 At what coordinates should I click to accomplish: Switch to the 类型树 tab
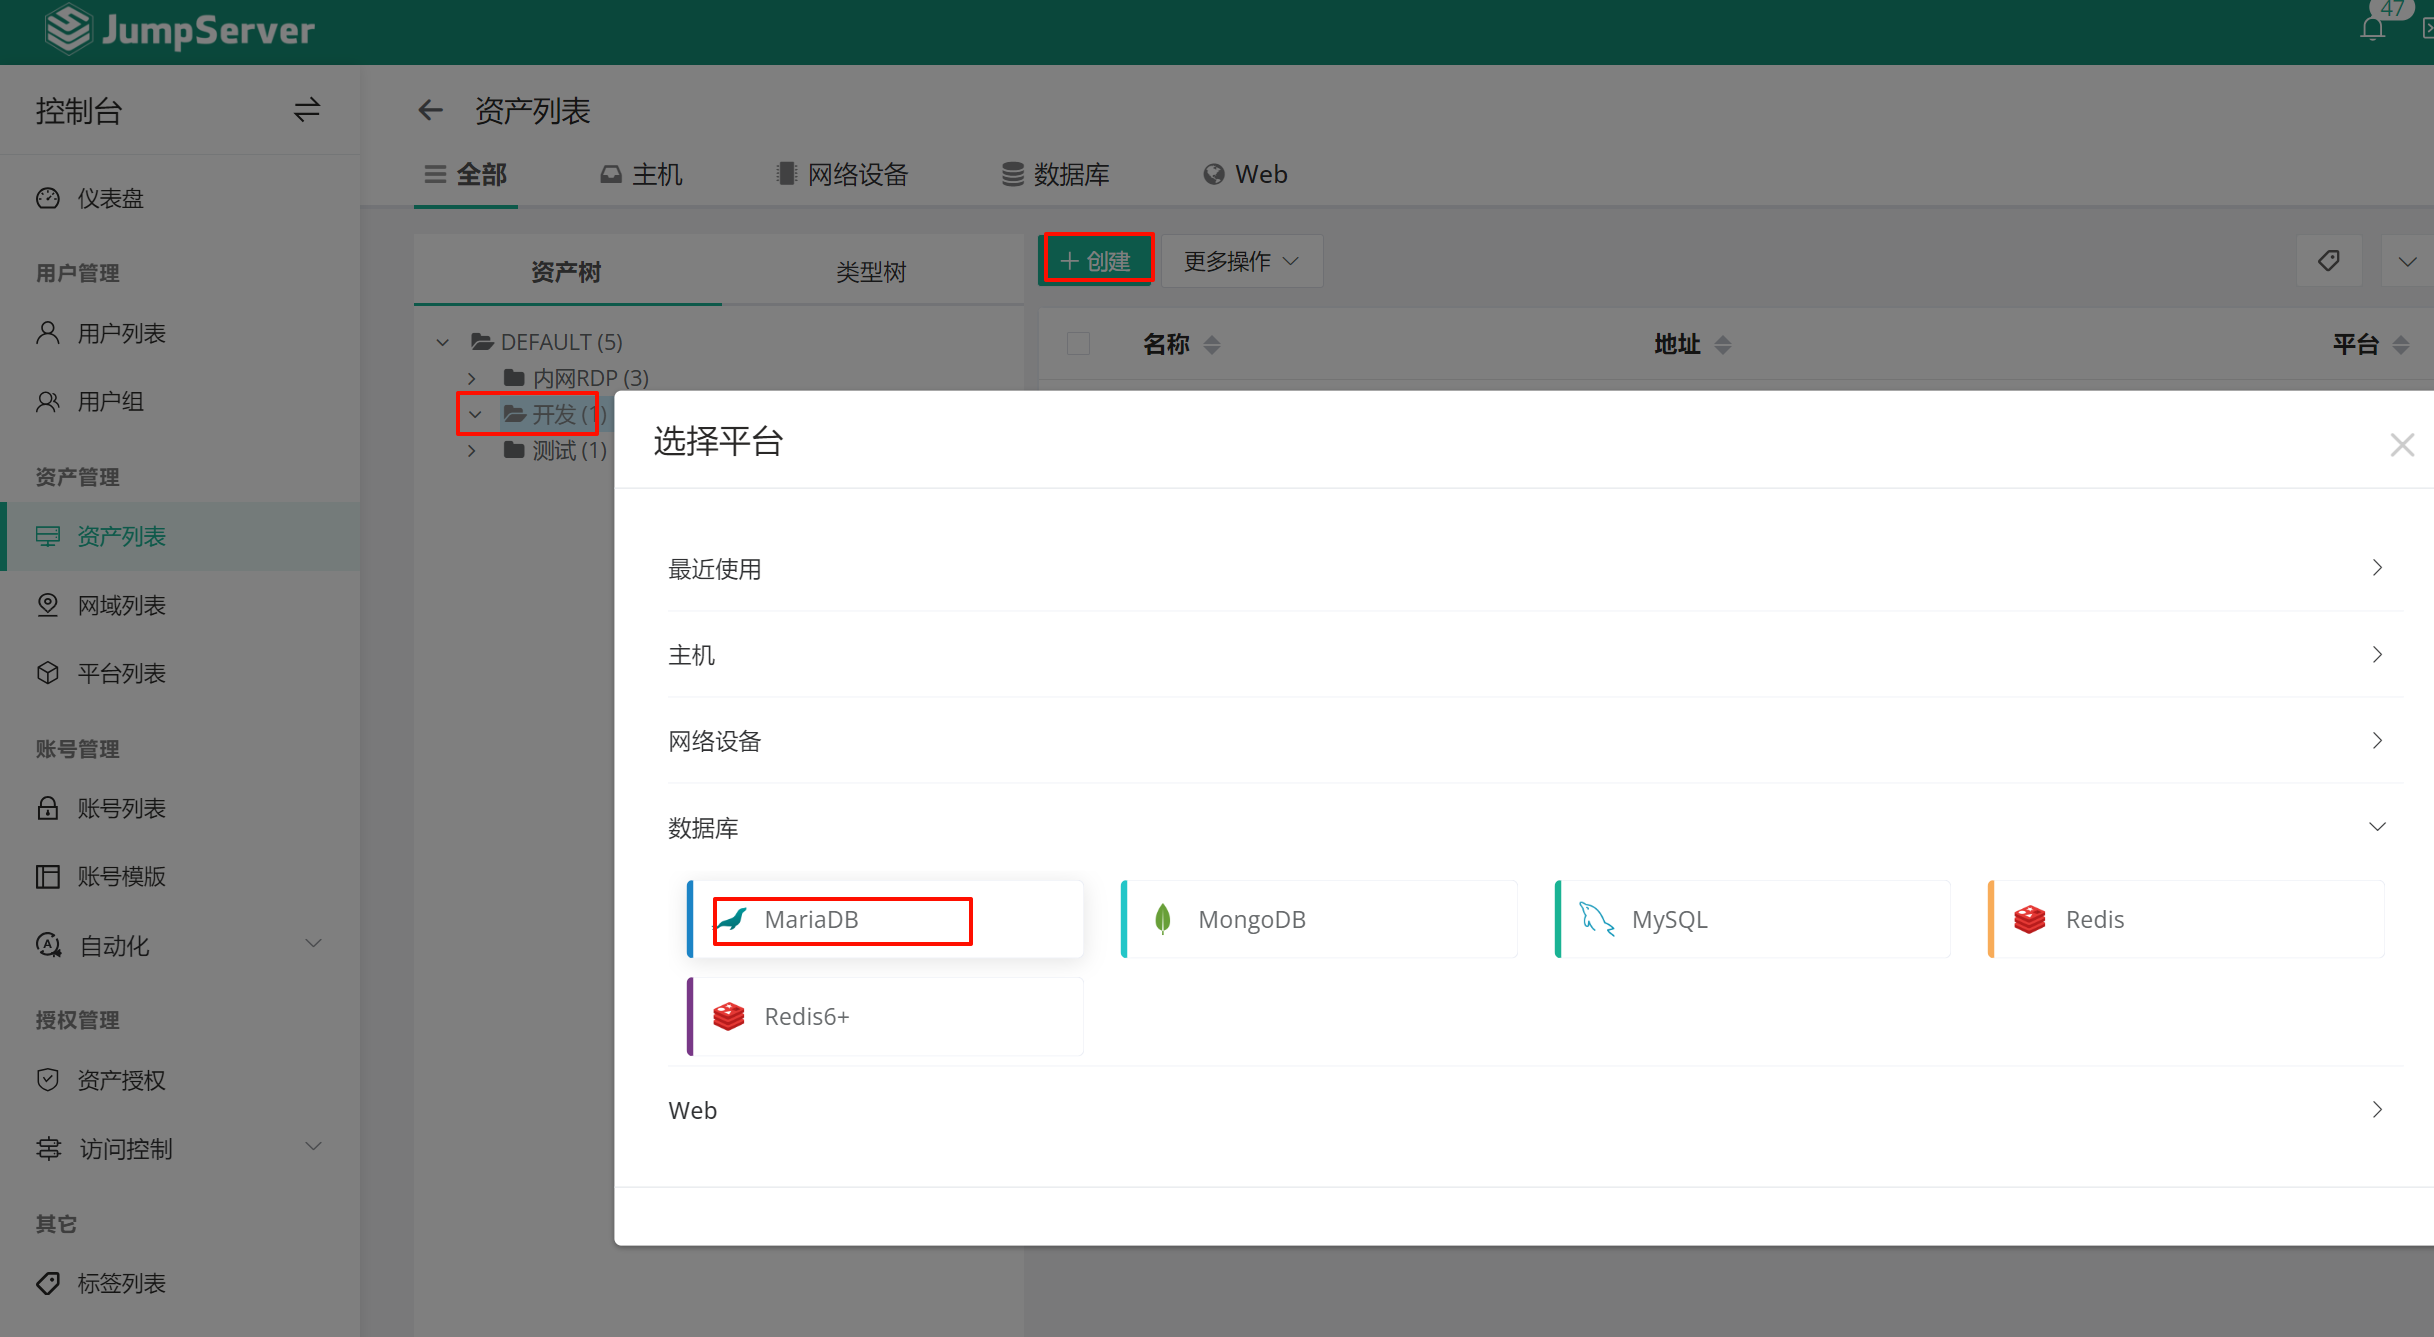[x=871, y=272]
